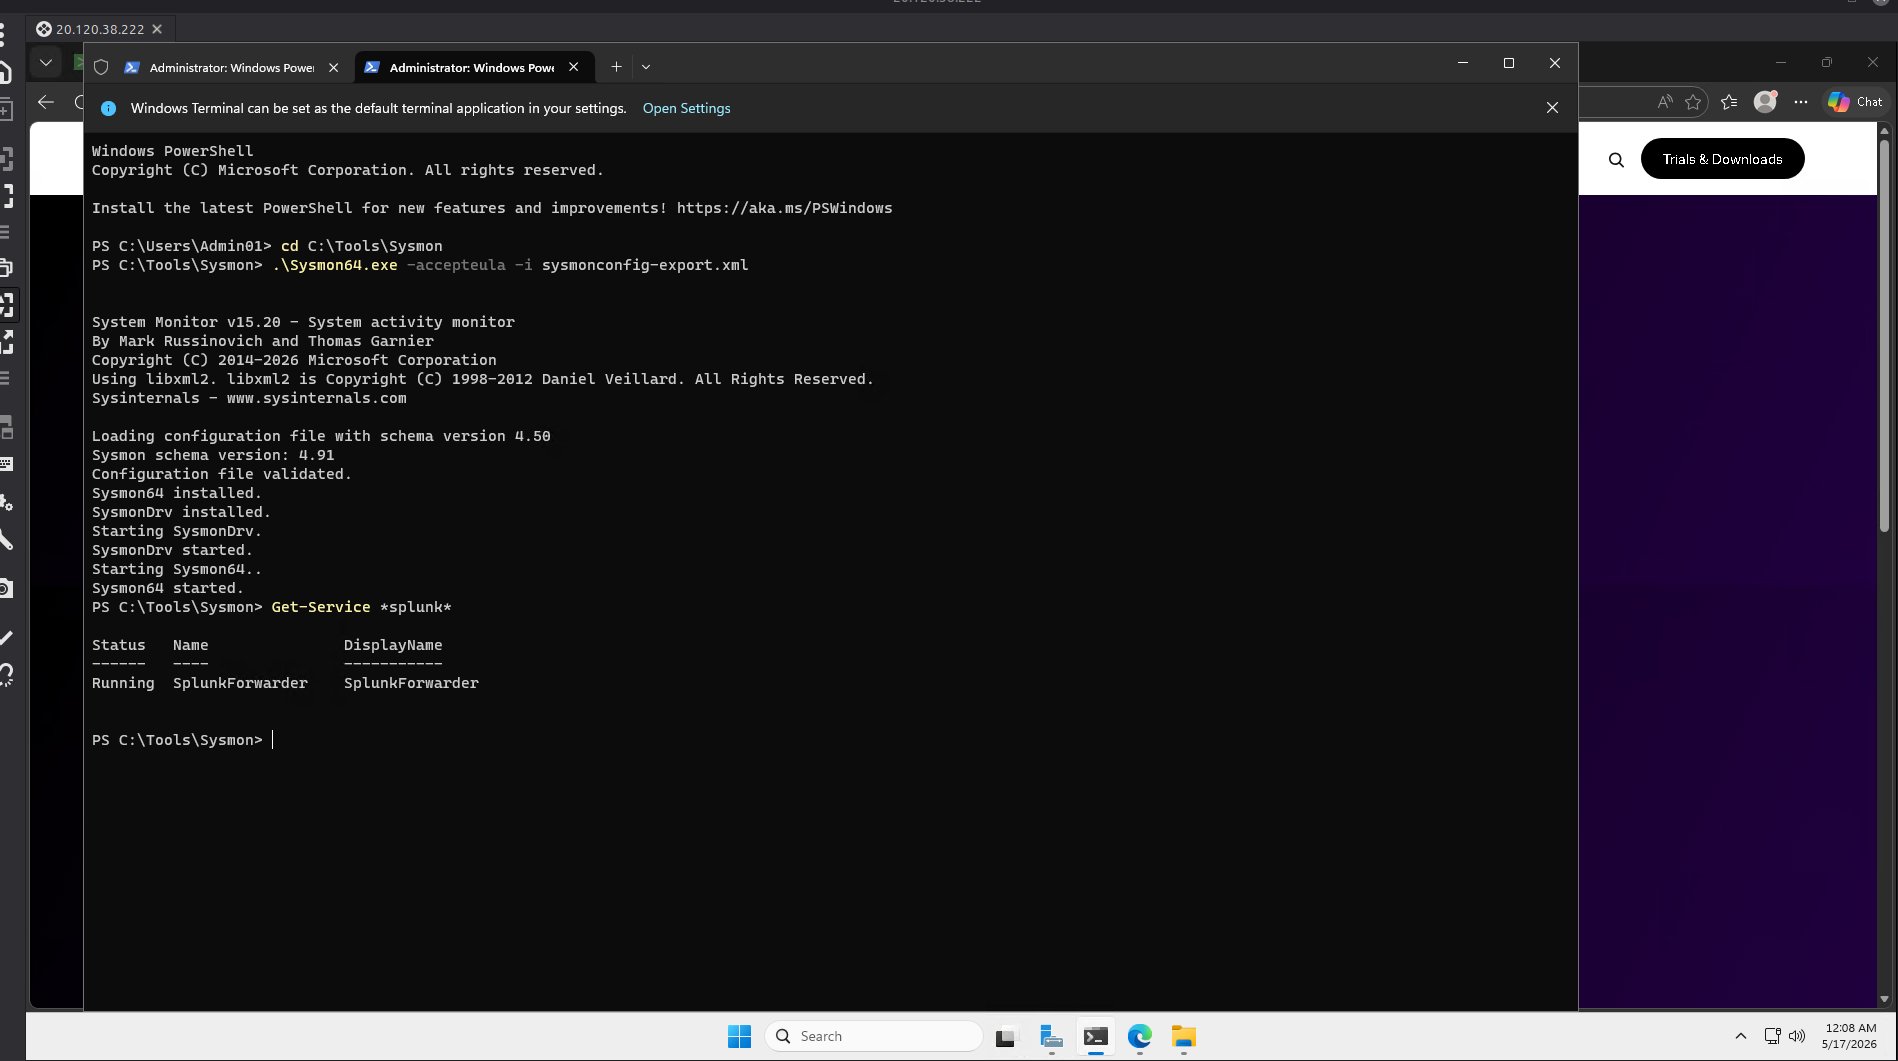This screenshot has width=1898, height=1061.
Task: Open Task View from taskbar
Action: [x=1006, y=1036]
